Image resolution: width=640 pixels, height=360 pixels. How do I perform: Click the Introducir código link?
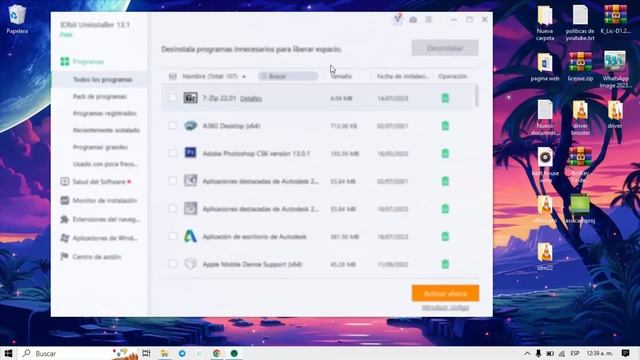(445, 307)
